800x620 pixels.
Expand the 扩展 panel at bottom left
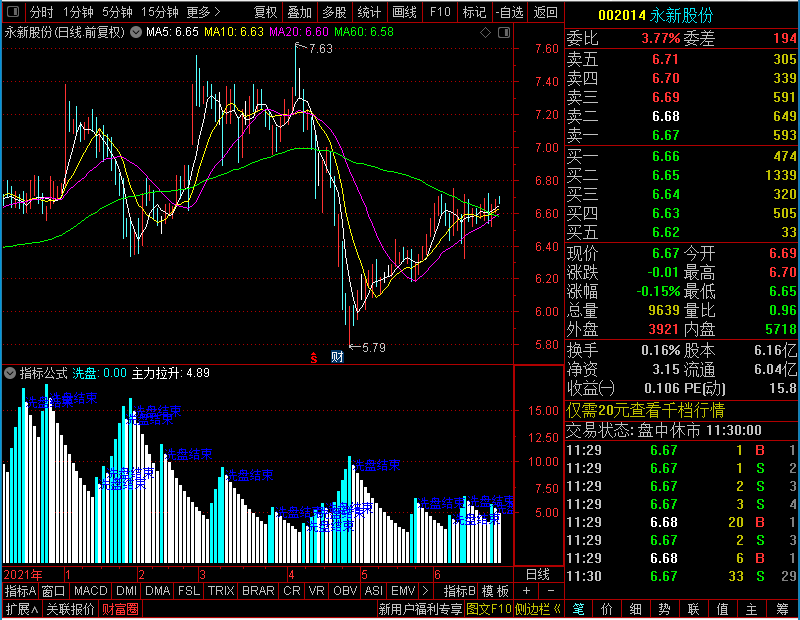22,609
